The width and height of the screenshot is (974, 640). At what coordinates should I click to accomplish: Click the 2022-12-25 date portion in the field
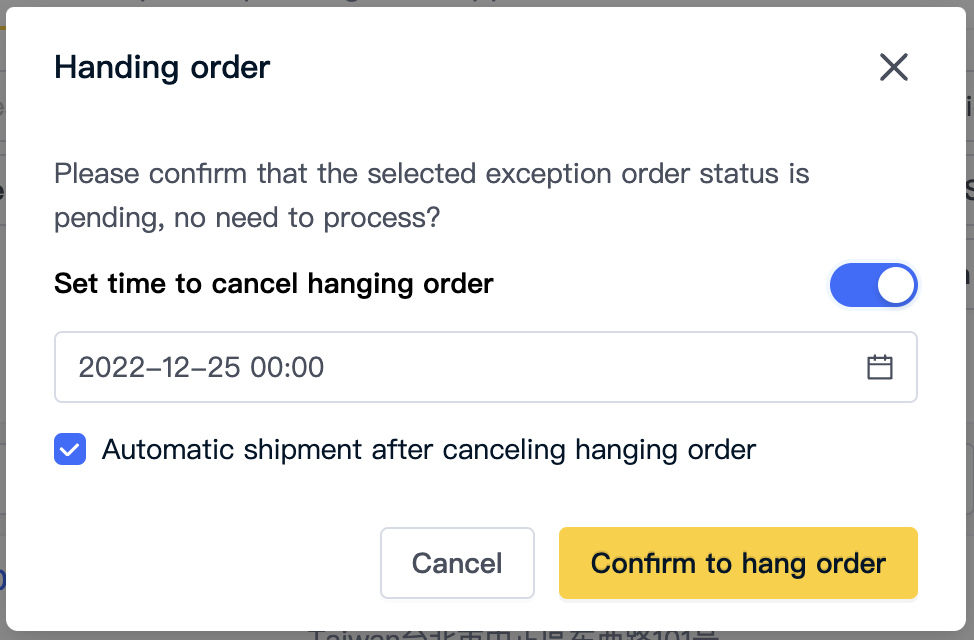159,367
